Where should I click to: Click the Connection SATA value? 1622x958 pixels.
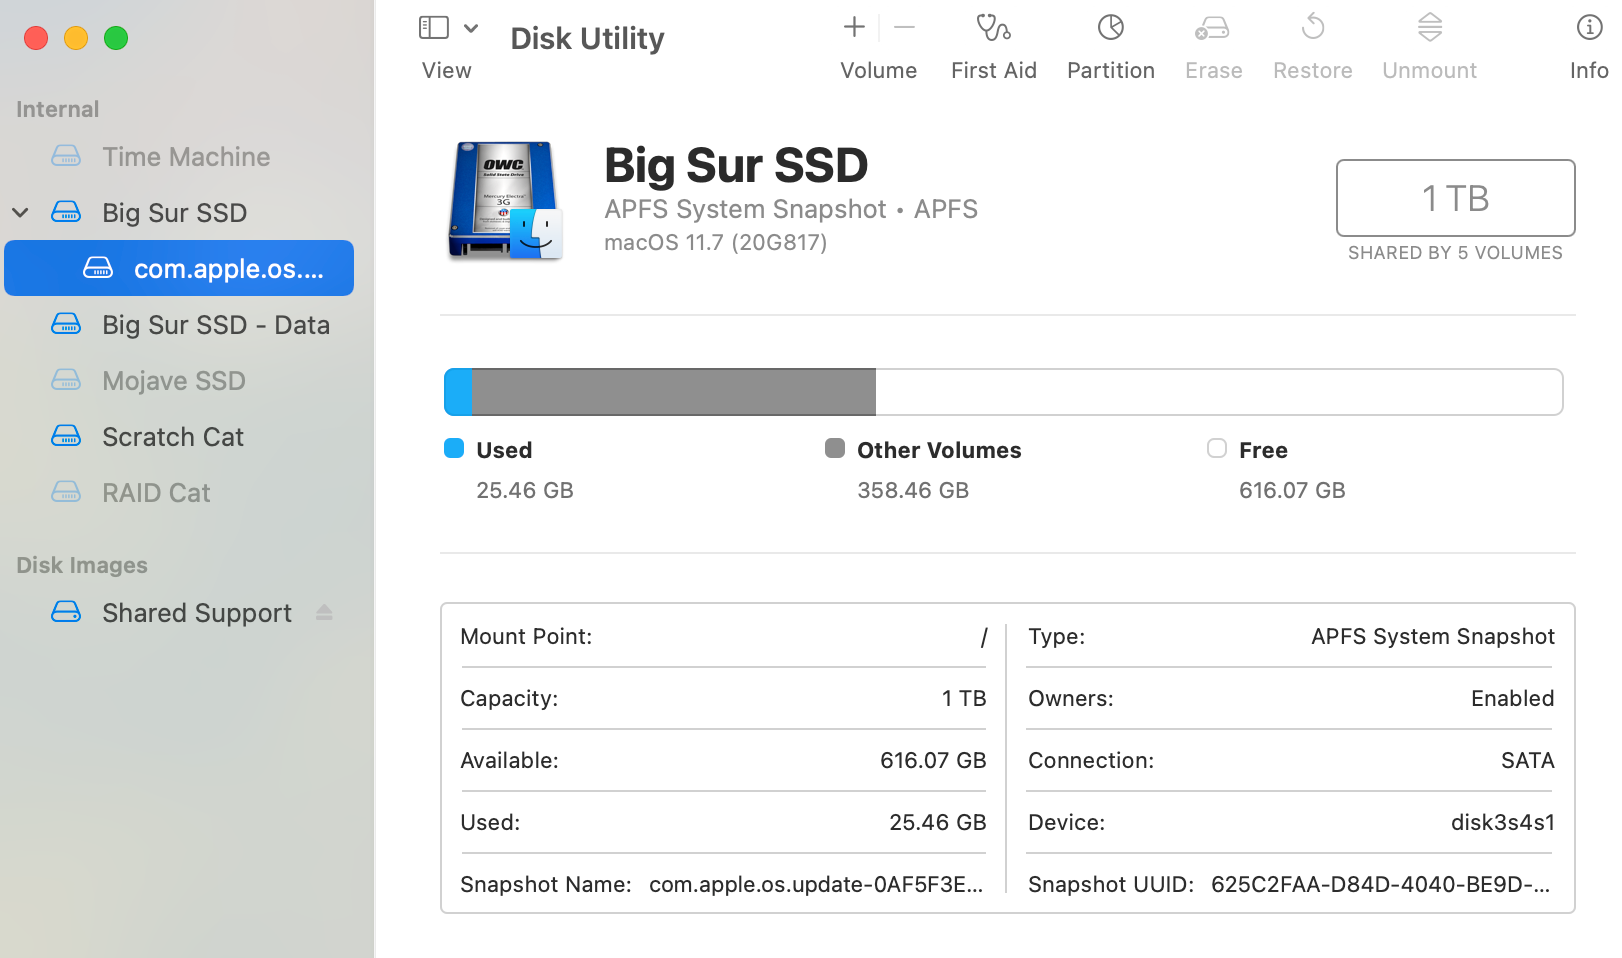point(1528,761)
